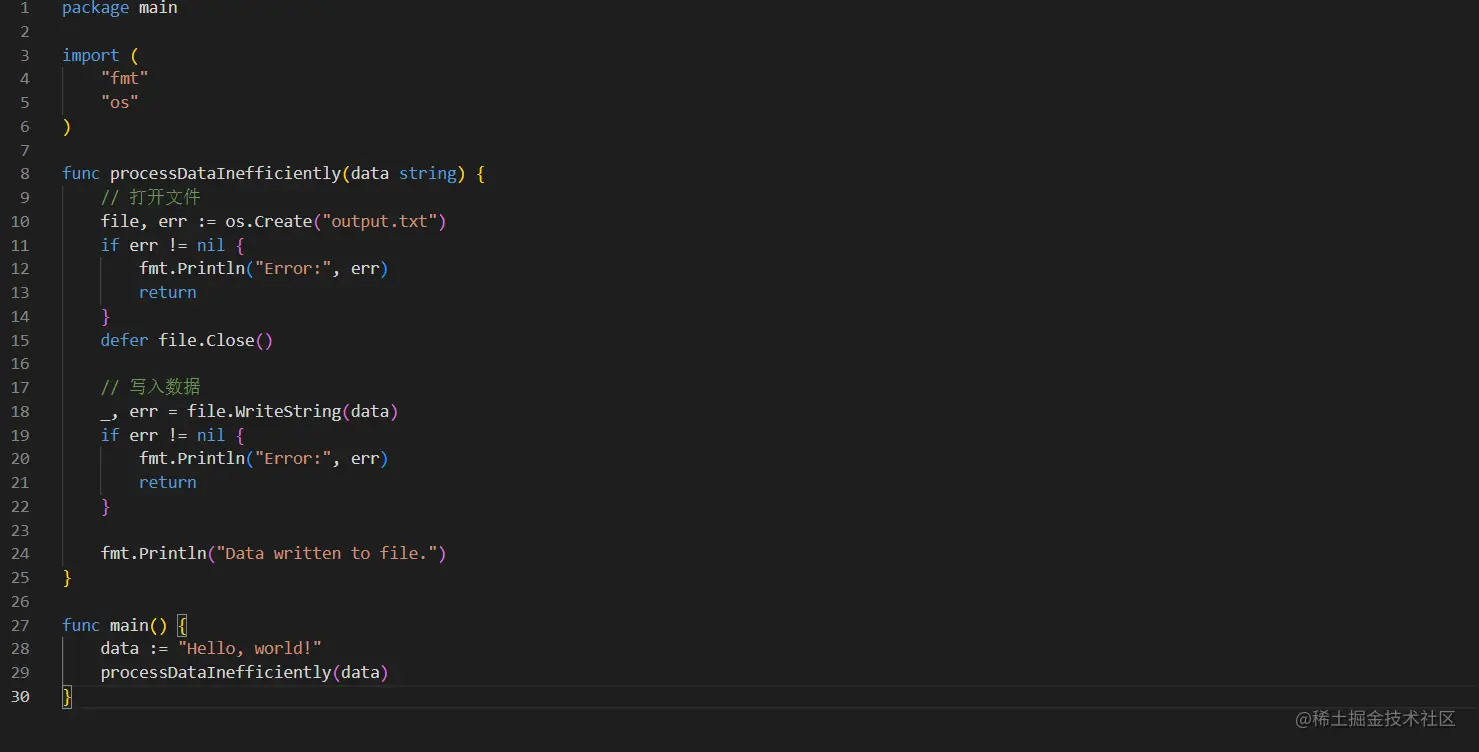Click the closing brace on line 30
This screenshot has height=752, width=1479.
point(67,696)
